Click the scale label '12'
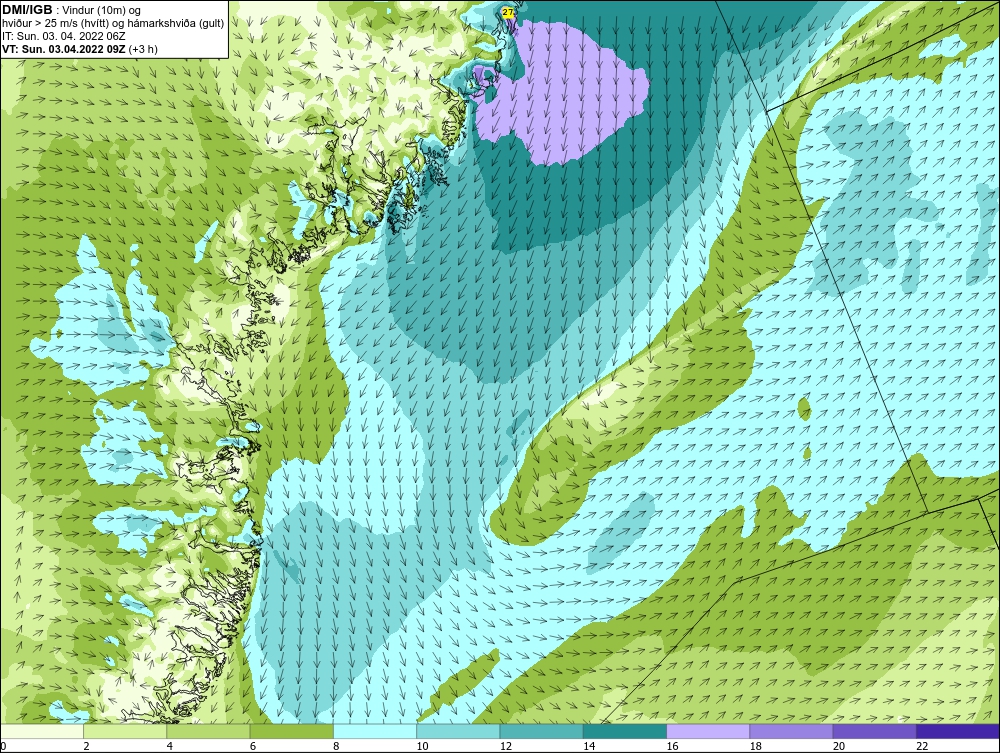The height and width of the screenshot is (753, 1000). pos(506,746)
